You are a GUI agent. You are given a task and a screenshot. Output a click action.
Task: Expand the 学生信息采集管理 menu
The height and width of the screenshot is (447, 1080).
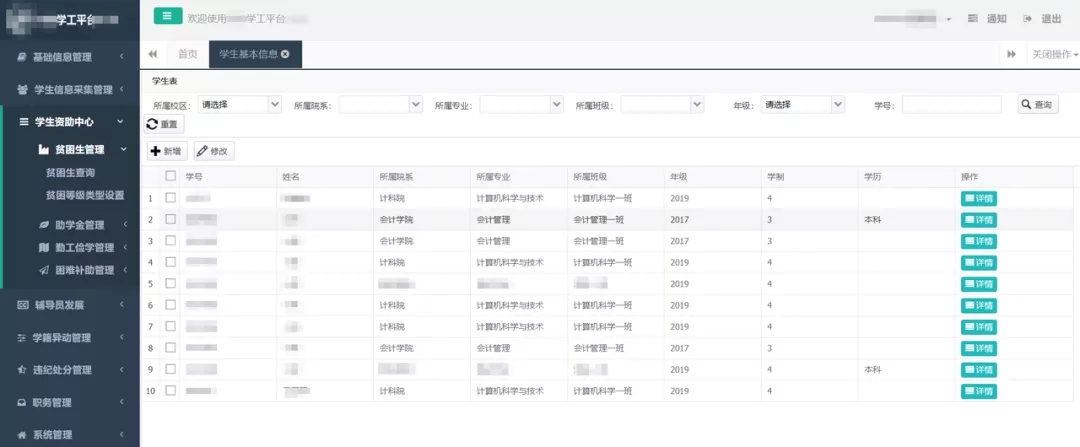70,90
